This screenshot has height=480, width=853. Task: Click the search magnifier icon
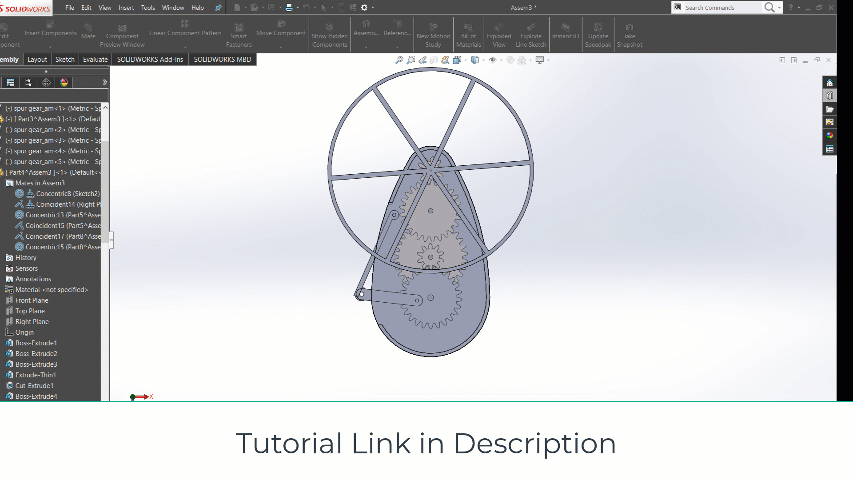tap(769, 8)
